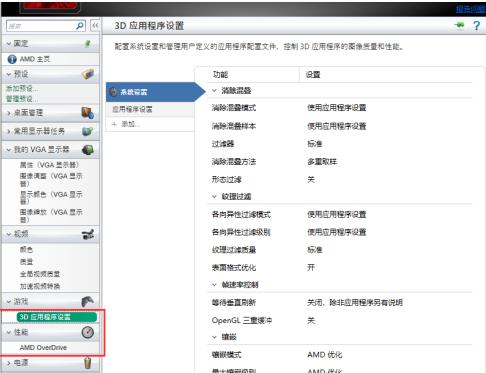This screenshot has width=486, height=373.
Task: Click the top-right report link
Action: click(x=471, y=9)
